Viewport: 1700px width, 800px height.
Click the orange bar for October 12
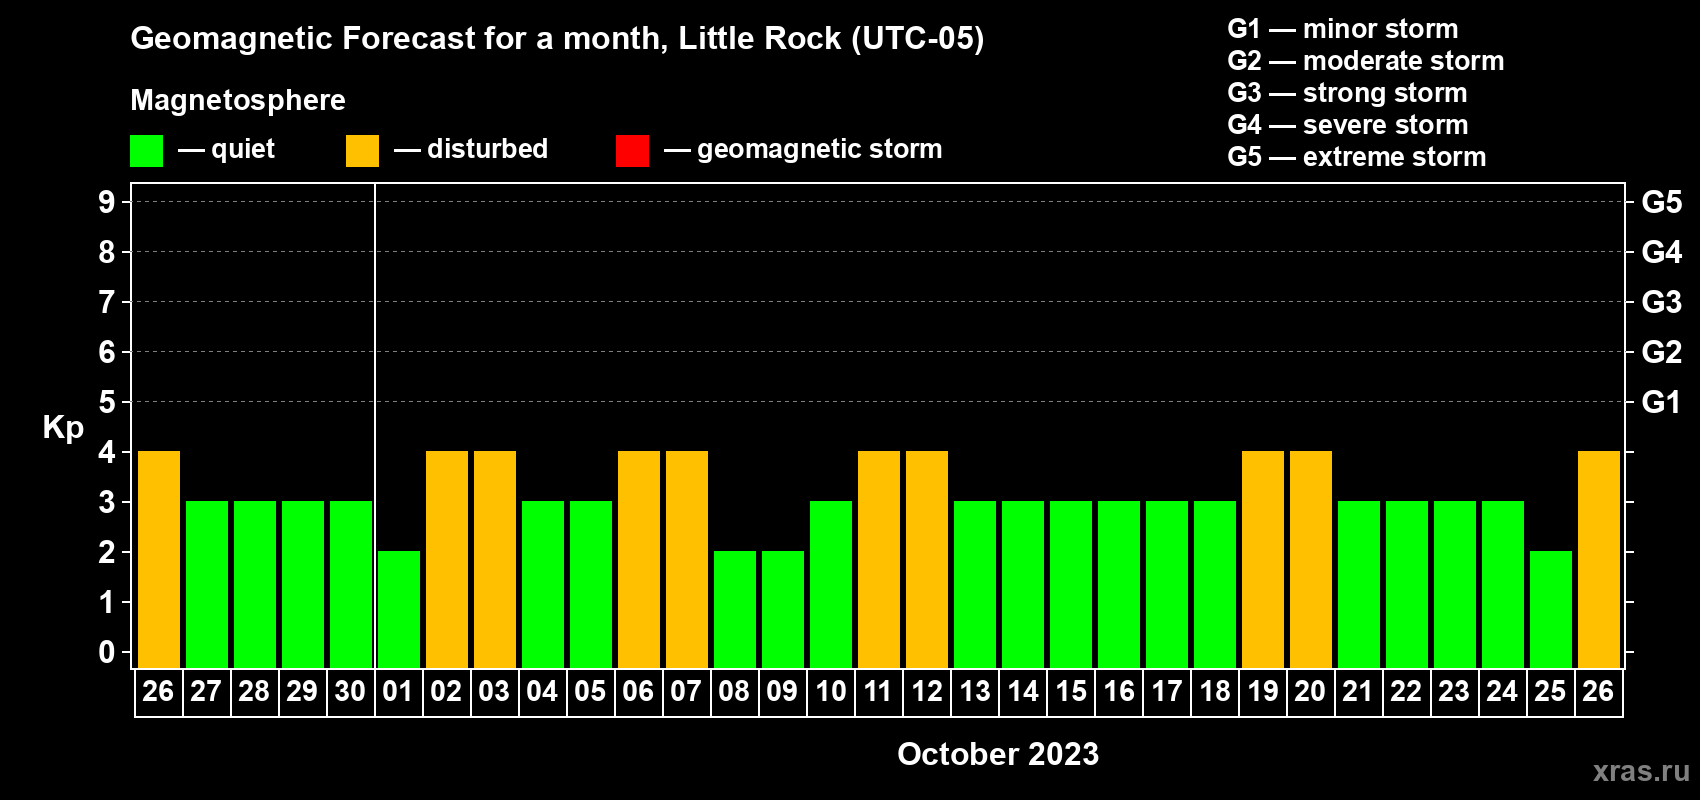(927, 560)
